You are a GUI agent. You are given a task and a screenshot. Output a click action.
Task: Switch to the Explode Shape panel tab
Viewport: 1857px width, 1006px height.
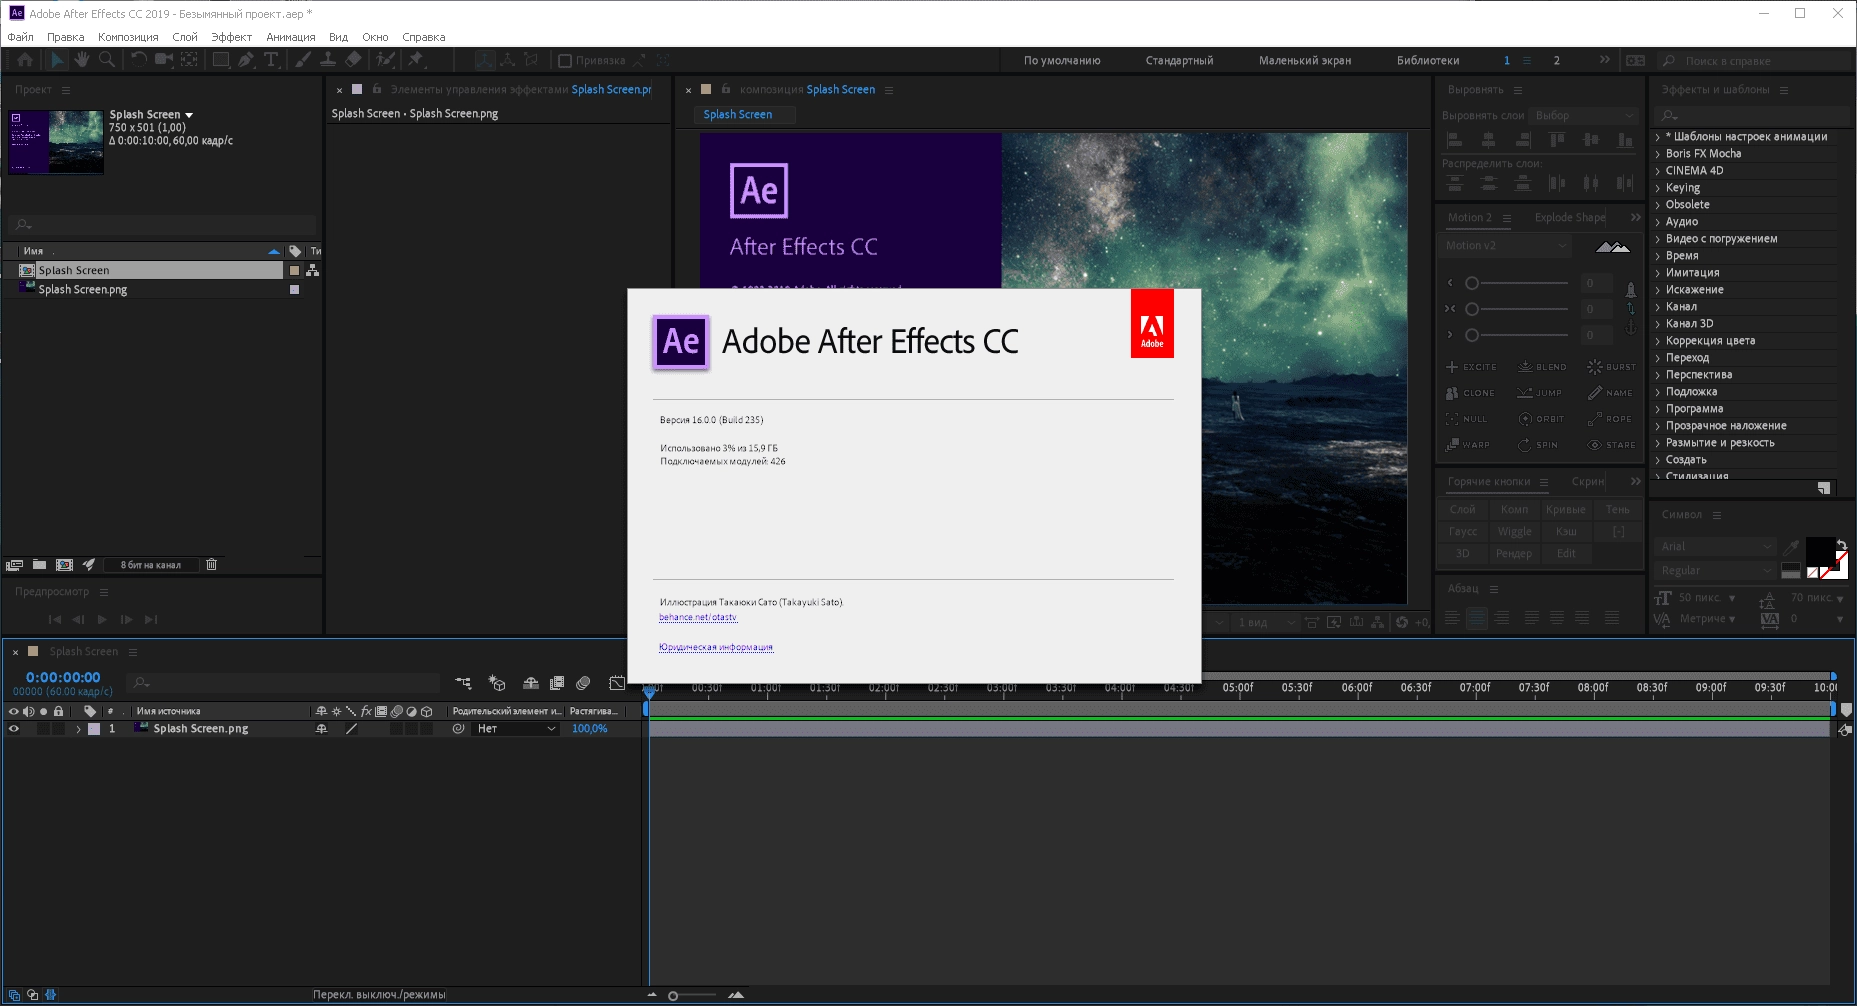click(1569, 218)
